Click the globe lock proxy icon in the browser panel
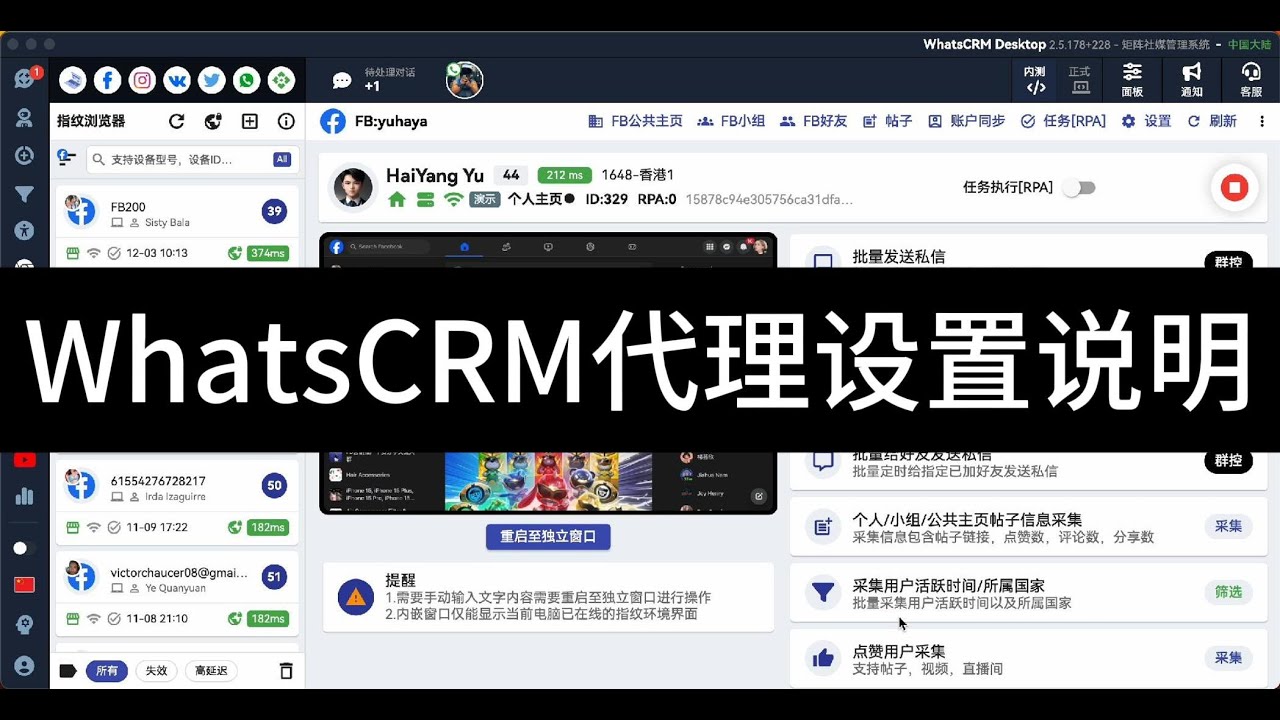The height and width of the screenshot is (720, 1280). tap(213, 121)
